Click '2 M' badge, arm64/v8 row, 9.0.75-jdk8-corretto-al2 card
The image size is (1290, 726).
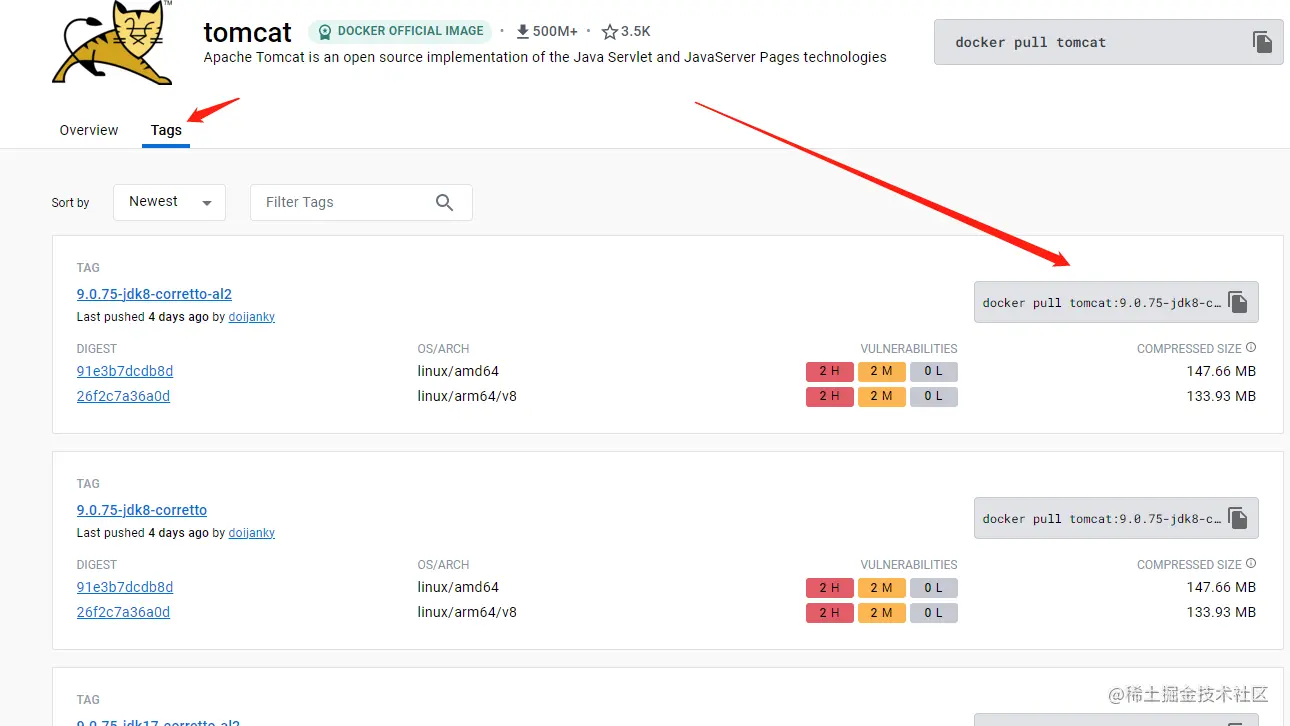882,396
